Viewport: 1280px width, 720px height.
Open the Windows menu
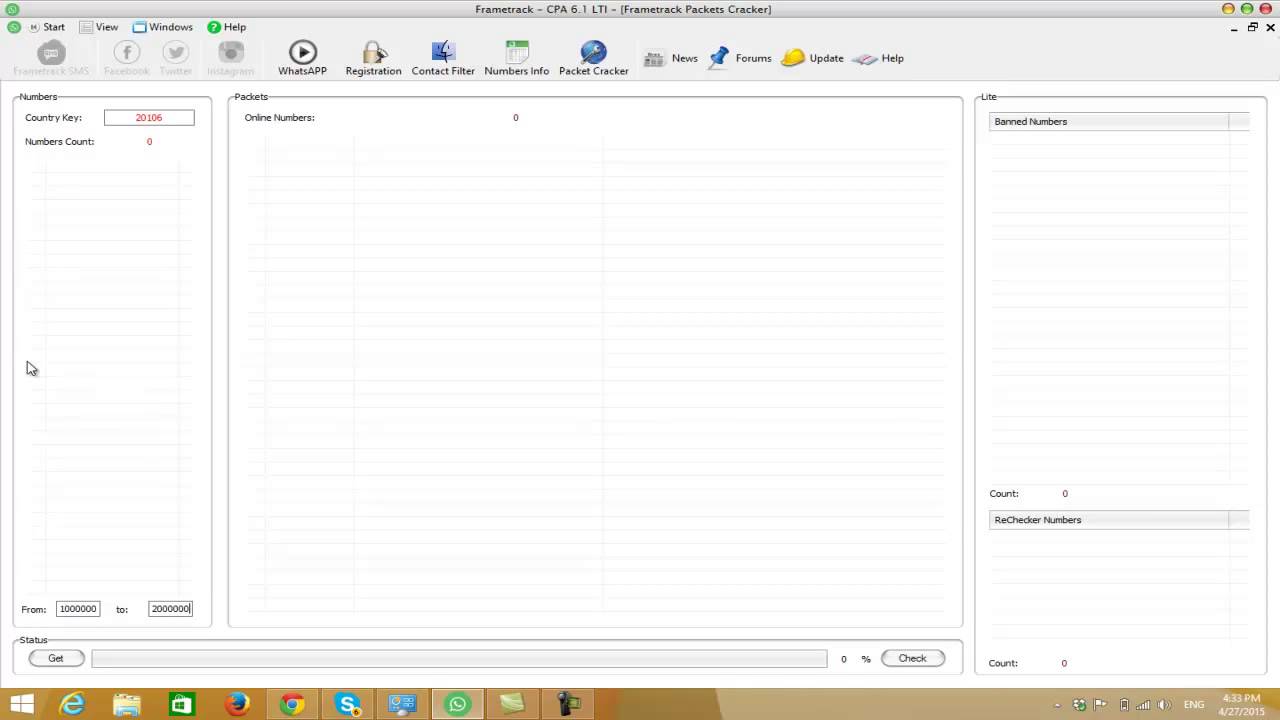(x=163, y=27)
